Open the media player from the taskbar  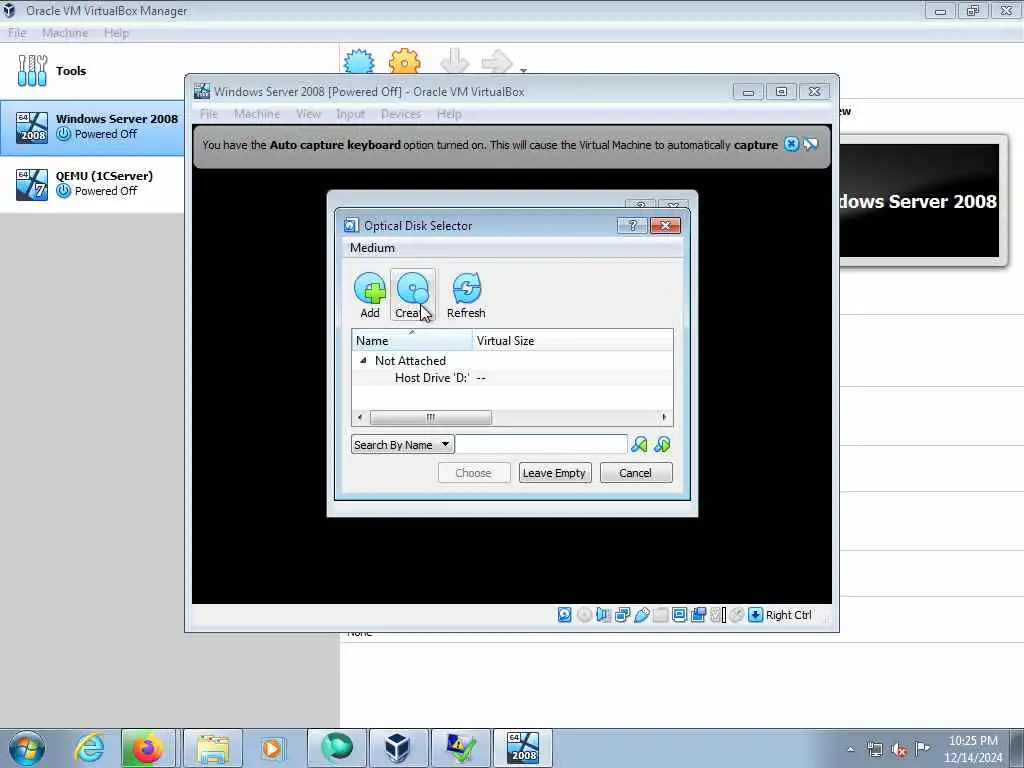(272, 748)
